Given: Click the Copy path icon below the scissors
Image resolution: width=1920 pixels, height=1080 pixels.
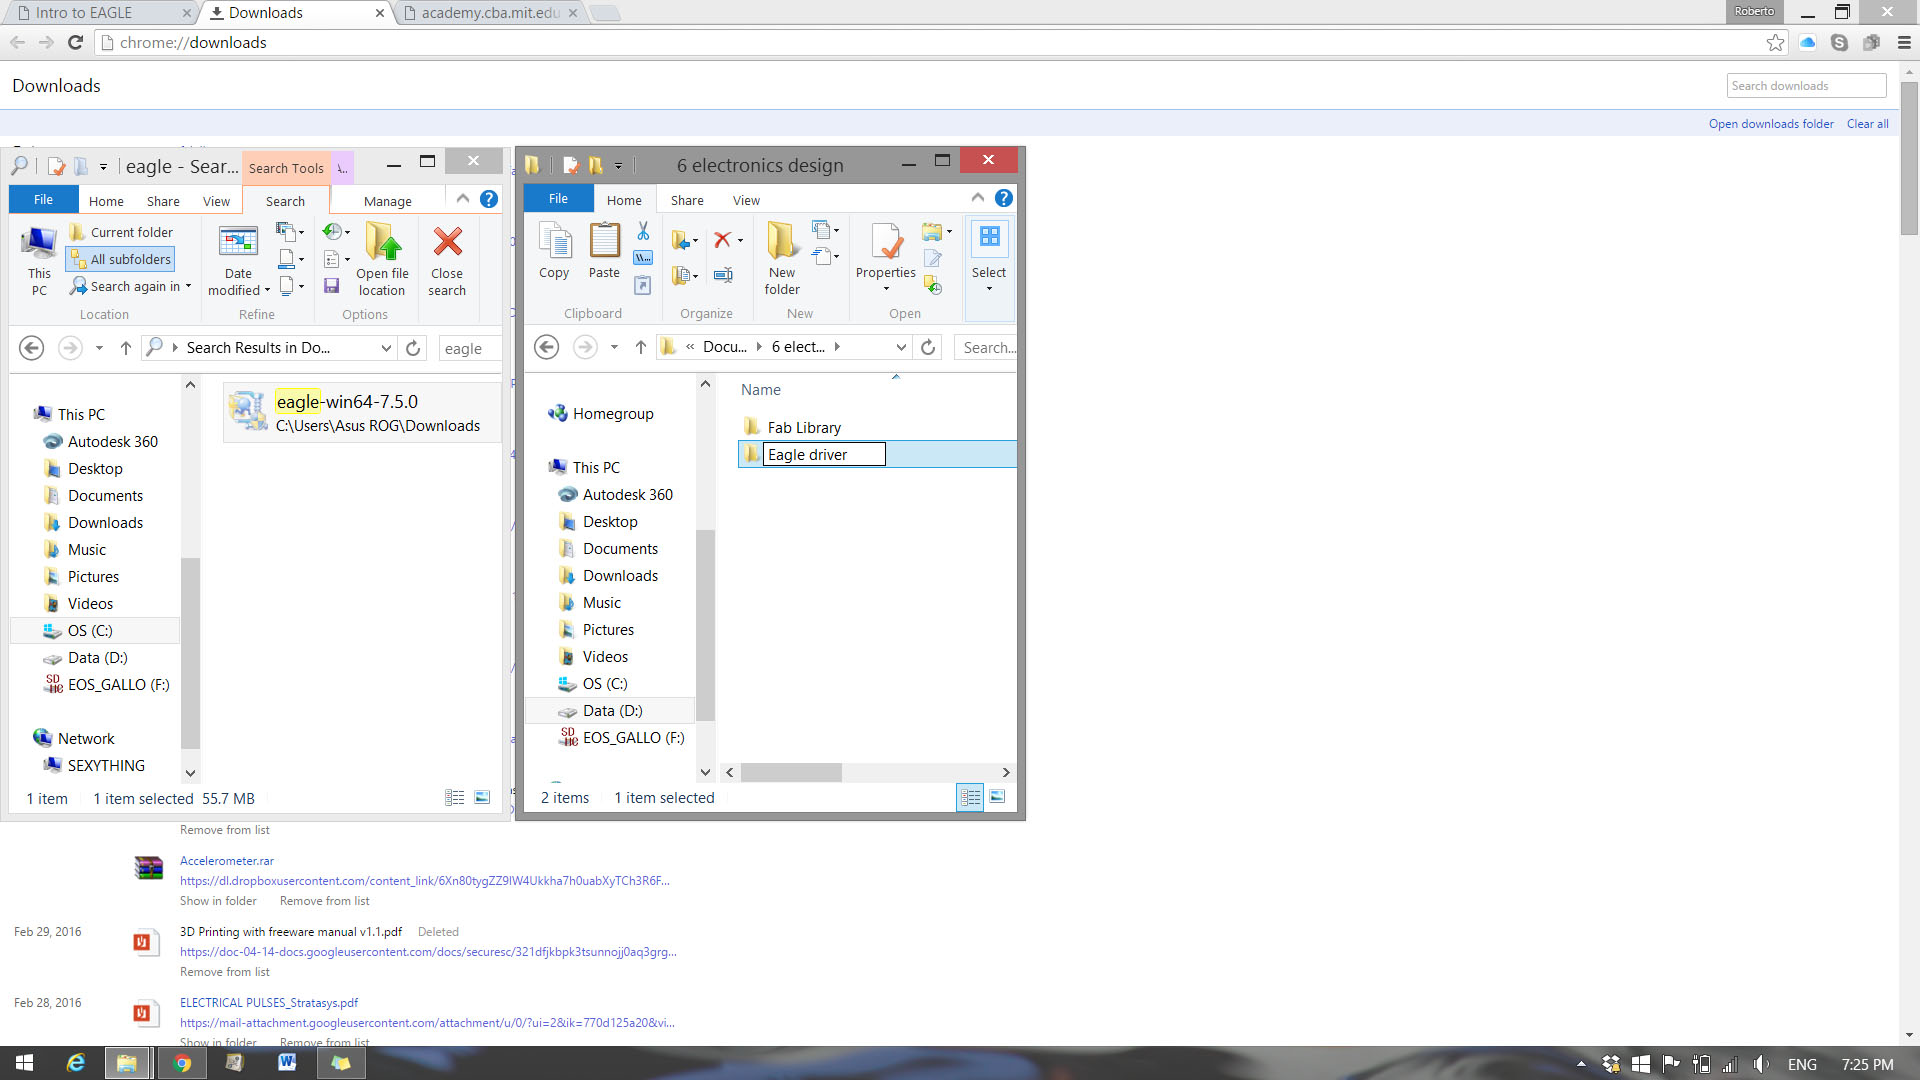Looking at the screenshot, I should (x=643, y=258).
